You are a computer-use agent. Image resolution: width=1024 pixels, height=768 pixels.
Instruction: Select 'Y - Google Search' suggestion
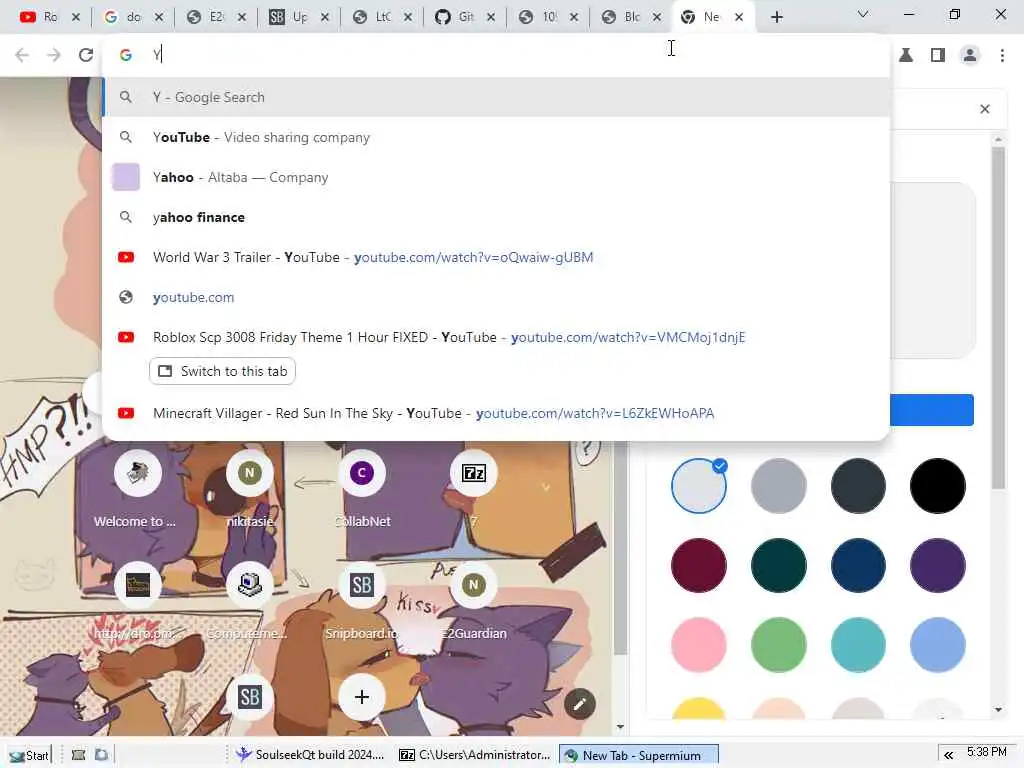(x=496, y=97)
